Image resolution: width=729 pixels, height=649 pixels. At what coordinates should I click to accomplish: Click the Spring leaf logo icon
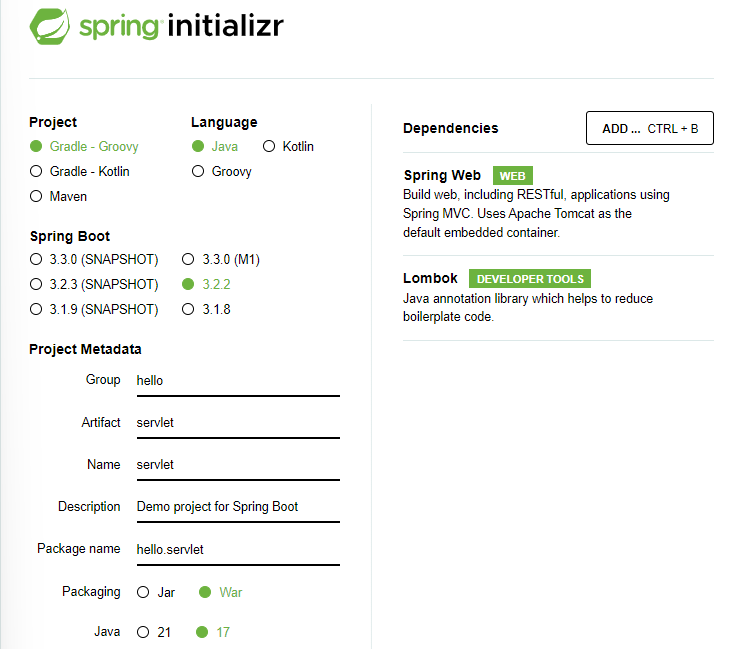[50, 26]
